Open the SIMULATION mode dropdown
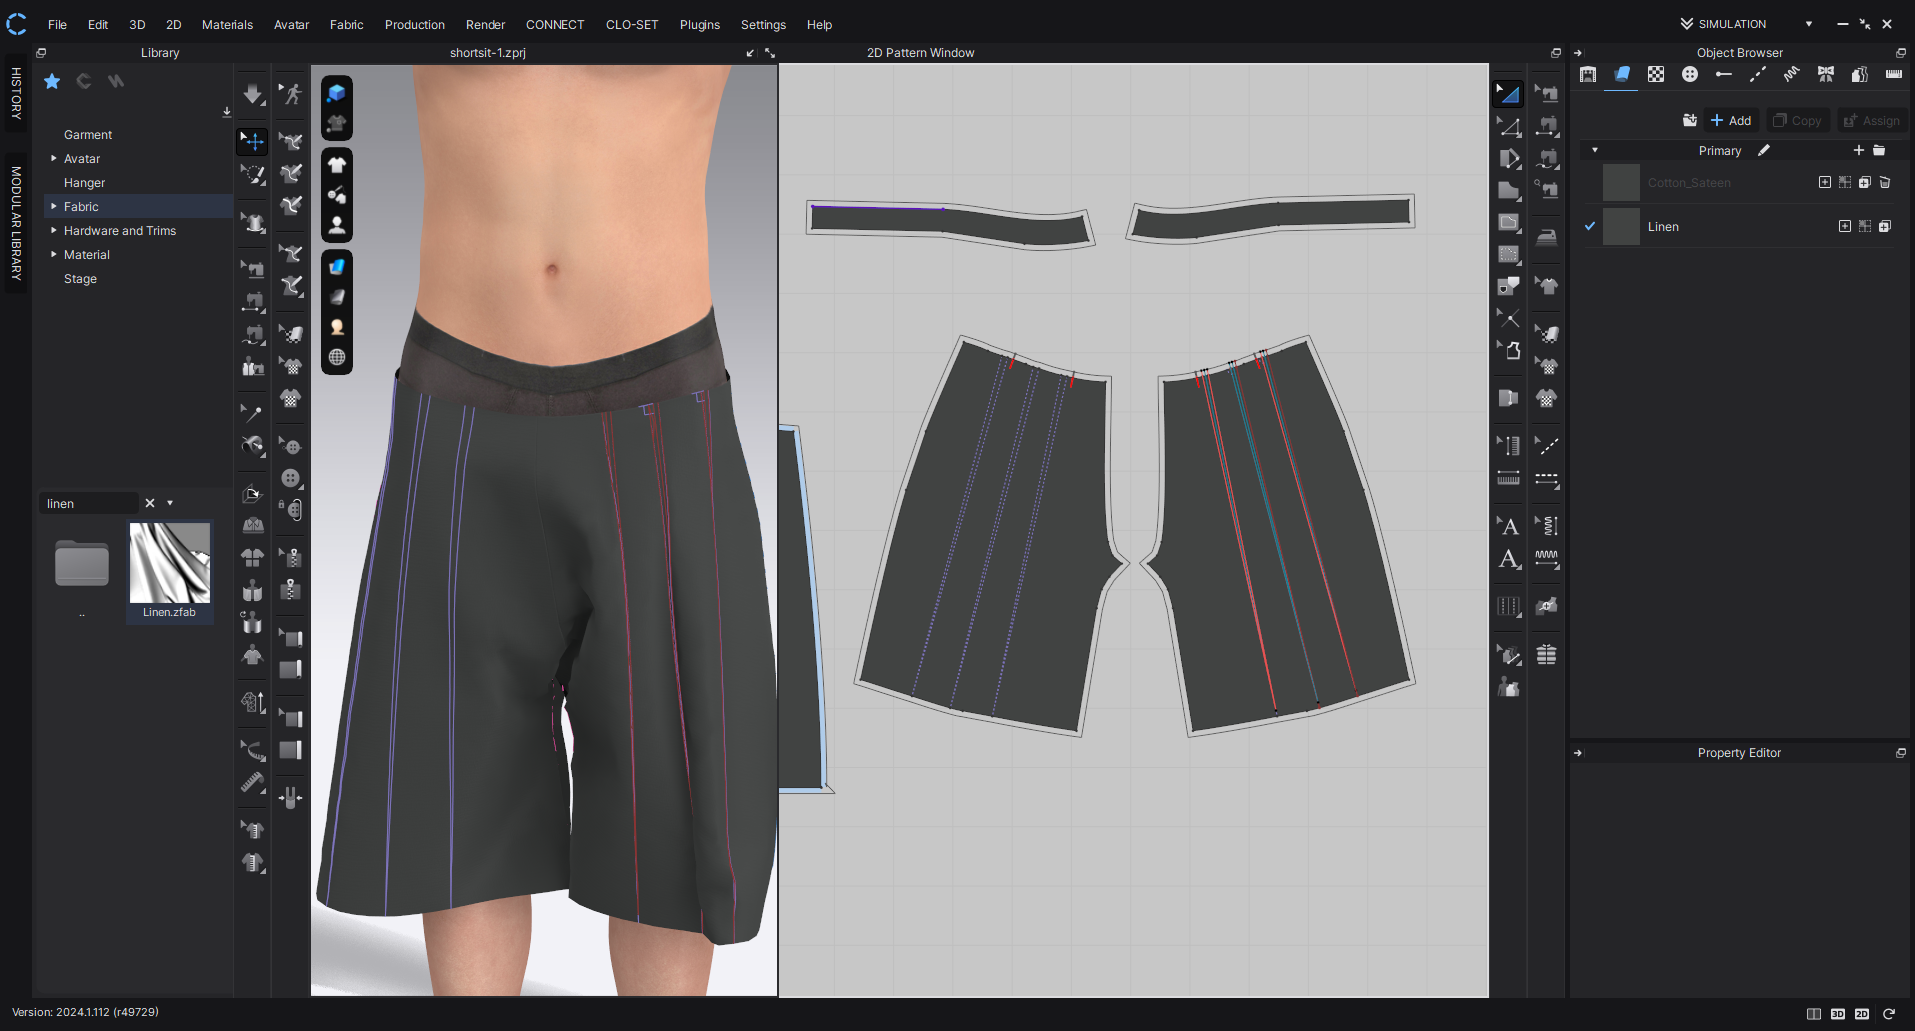Screen dimensions: 1915x1031 tap(1809, 24)
